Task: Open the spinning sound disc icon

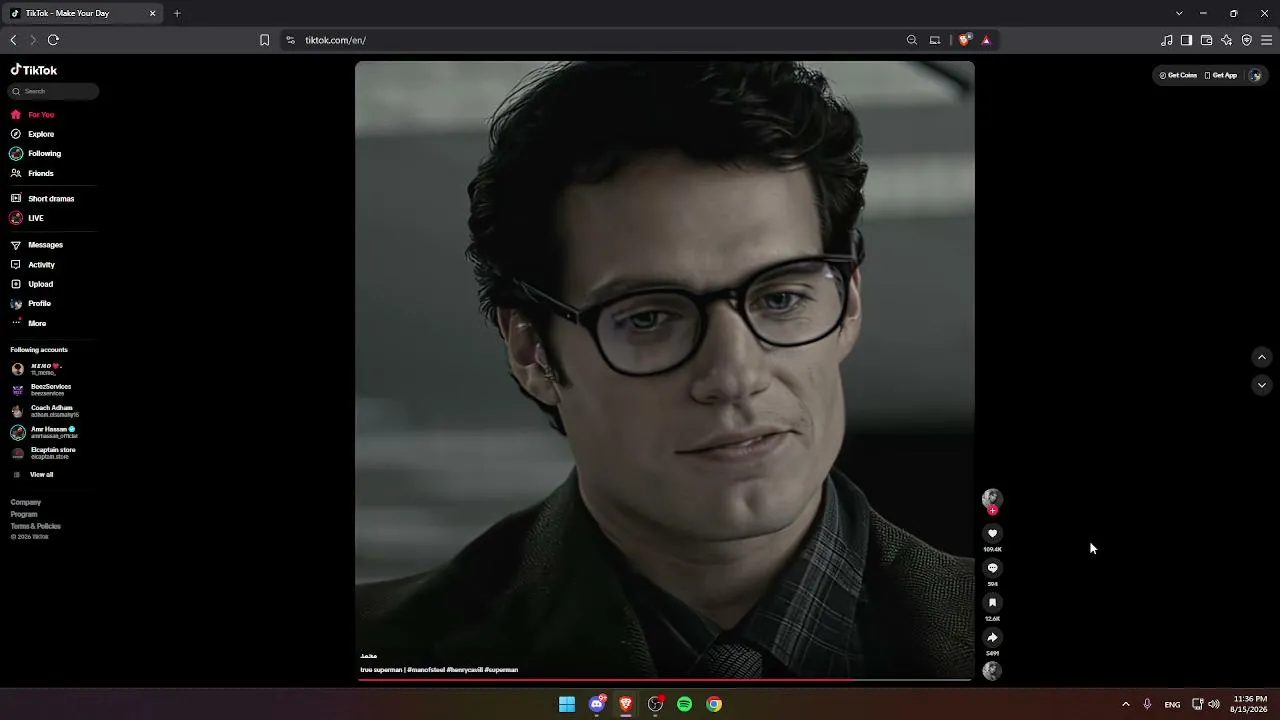Action: click(992, 671)
